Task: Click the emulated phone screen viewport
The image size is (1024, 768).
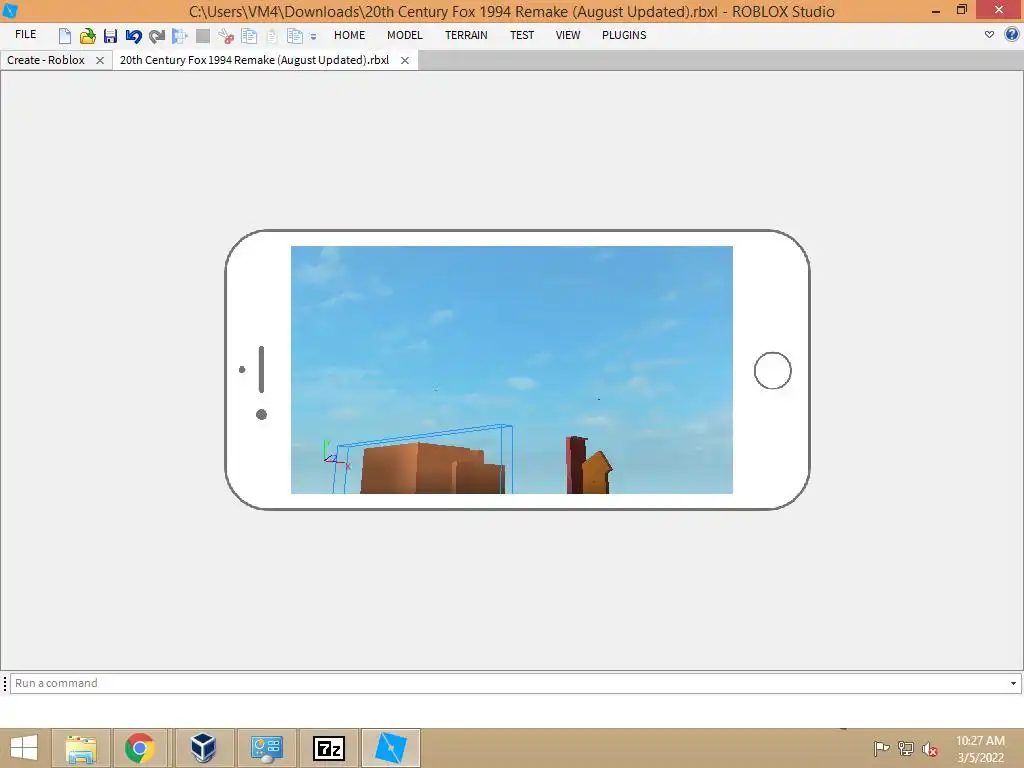Action: (x=511, y=370)
